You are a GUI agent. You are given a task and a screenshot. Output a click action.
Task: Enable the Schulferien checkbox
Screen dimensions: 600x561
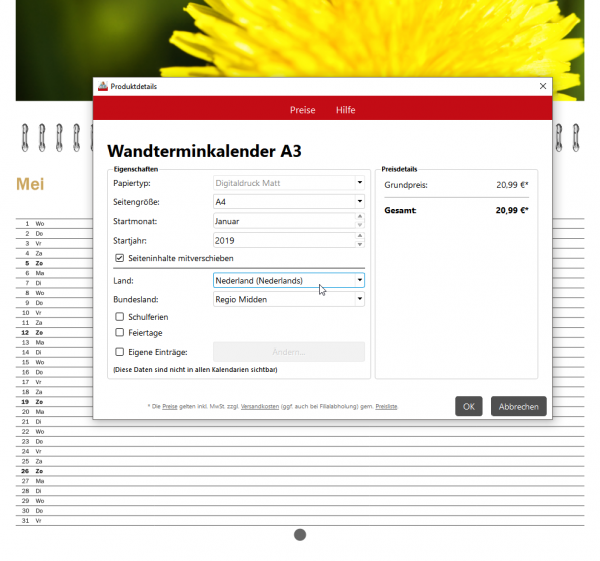pyautogui.click(x=120, y=317)
